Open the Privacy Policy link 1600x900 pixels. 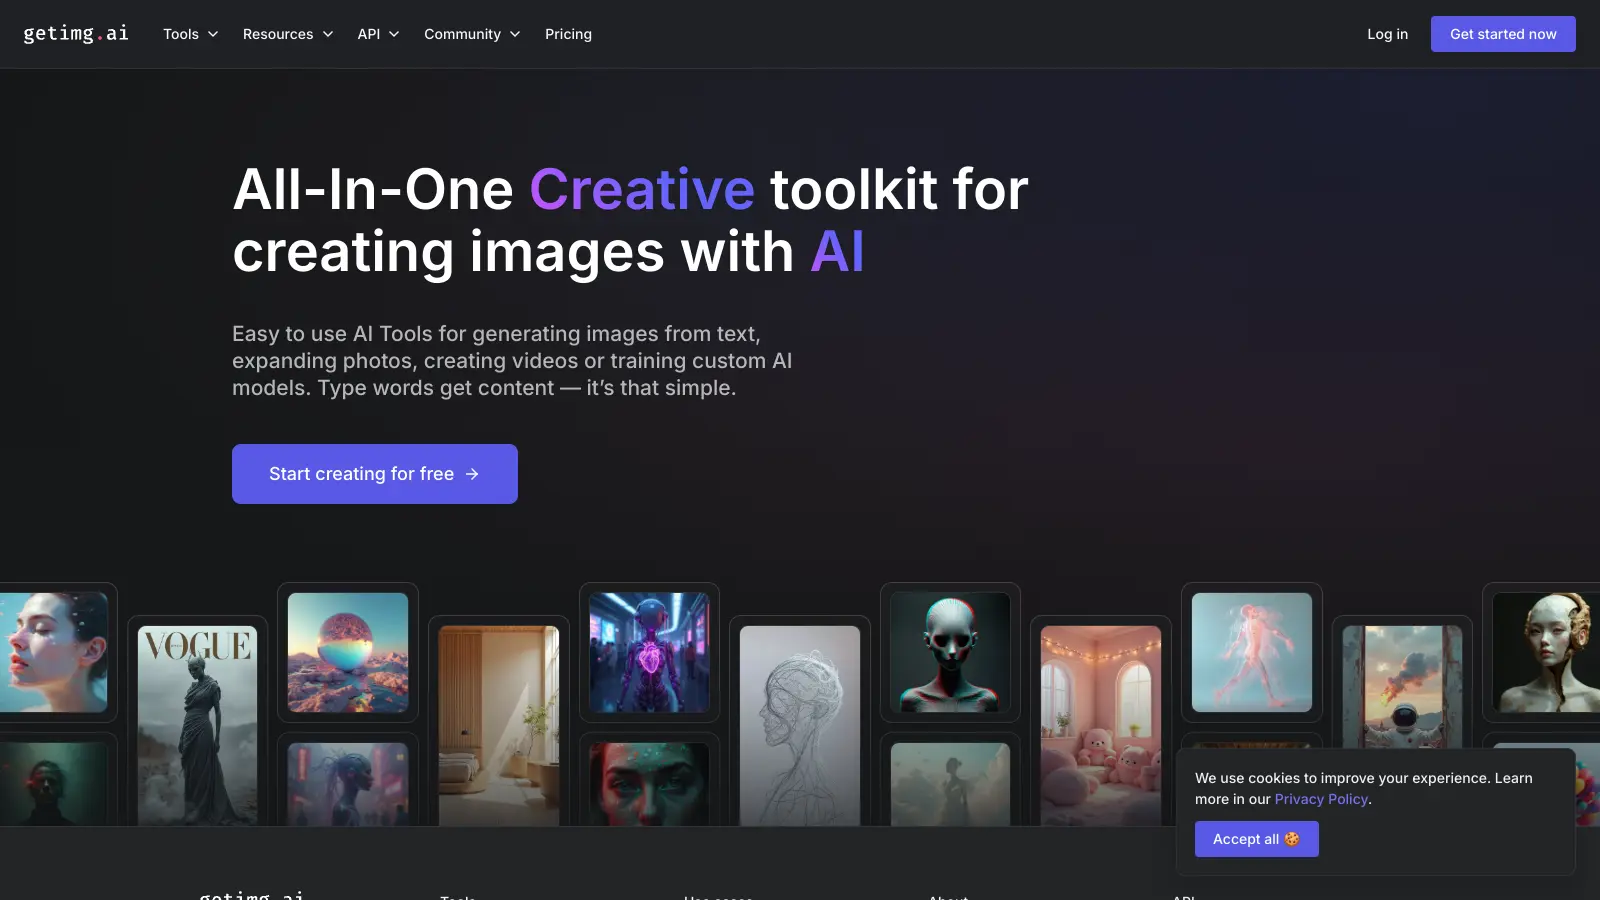tap(1320, 798)
